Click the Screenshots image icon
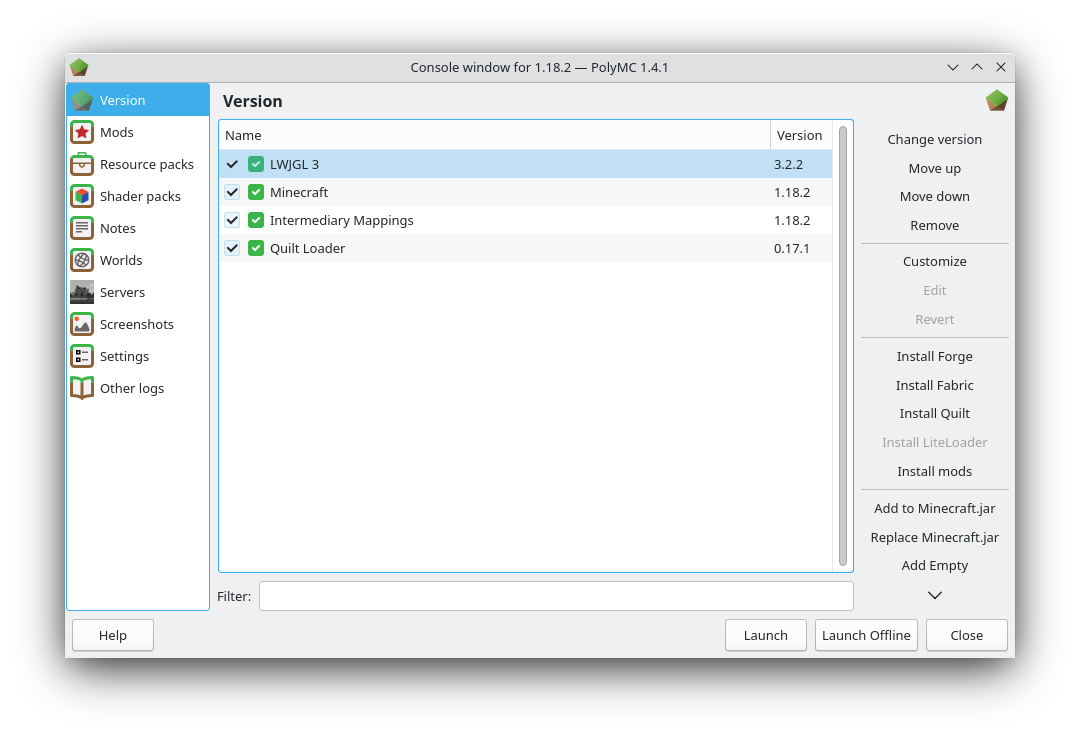Screen dimensions: 1080x735 (x=82, y=324)
